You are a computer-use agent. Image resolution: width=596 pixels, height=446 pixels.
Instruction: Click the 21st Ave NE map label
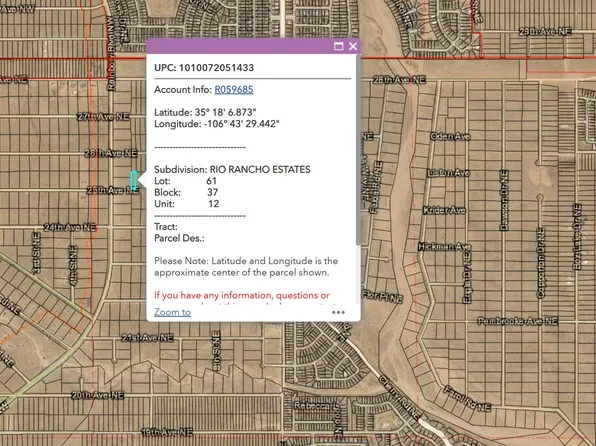(147, 338)
